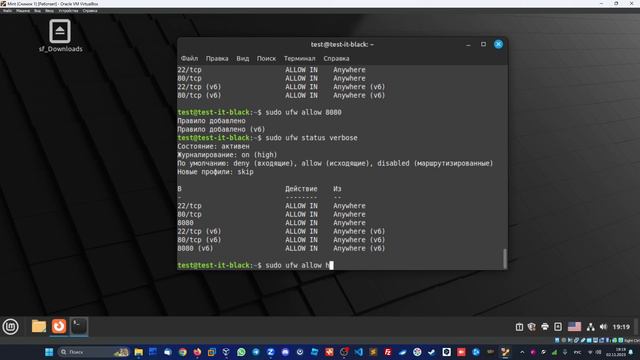This screenshot has height=360, width=640.
Task: Open the printer tray icon
Action: 545,327
